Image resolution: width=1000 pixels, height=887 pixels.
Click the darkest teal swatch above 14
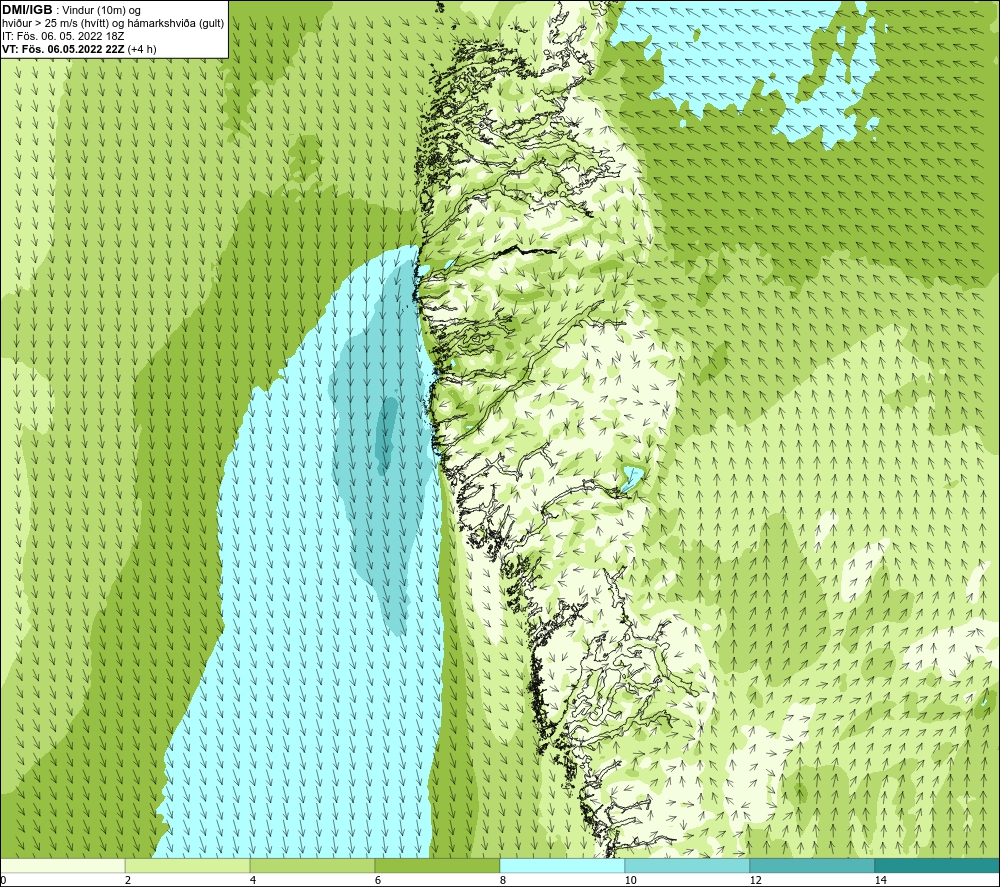(x=938, y=865)
